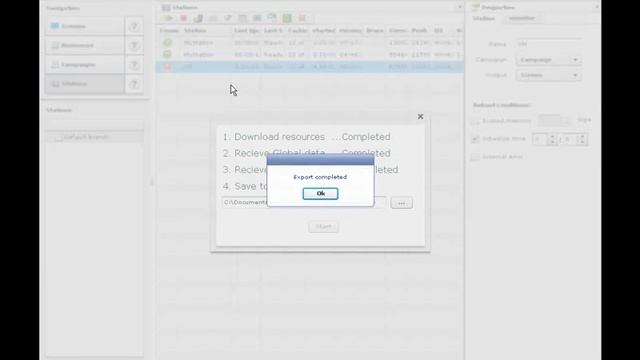
Task: Click green status icon of second station row
Action: coord(167,54)
